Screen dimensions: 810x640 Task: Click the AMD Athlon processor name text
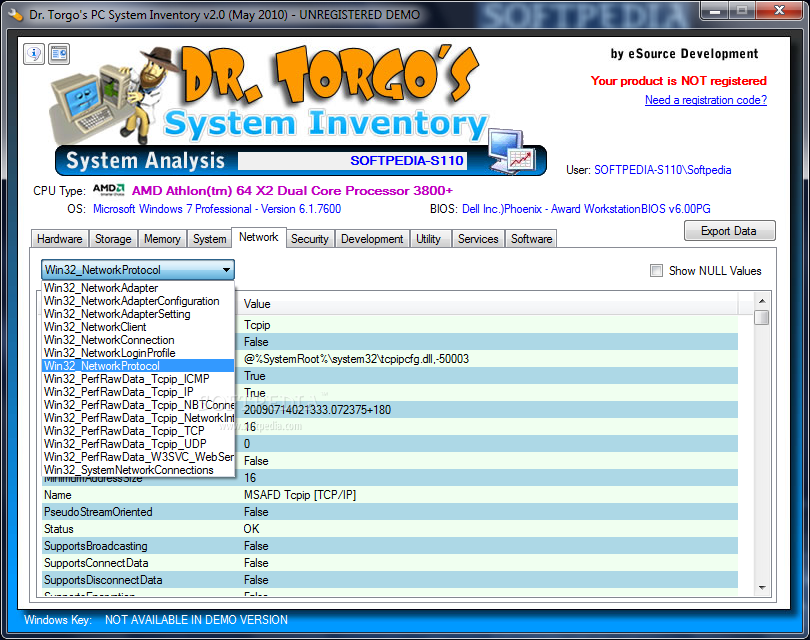292,191
